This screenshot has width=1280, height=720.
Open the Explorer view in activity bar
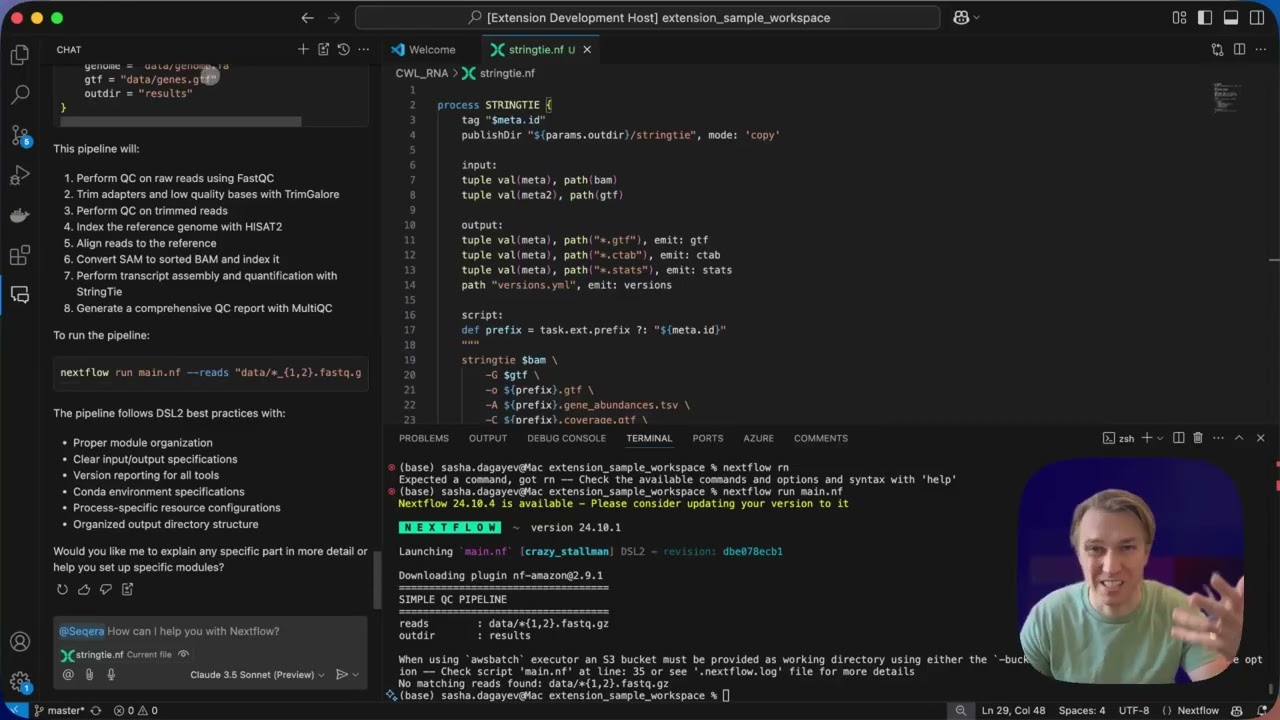click(x=20, y=56)
